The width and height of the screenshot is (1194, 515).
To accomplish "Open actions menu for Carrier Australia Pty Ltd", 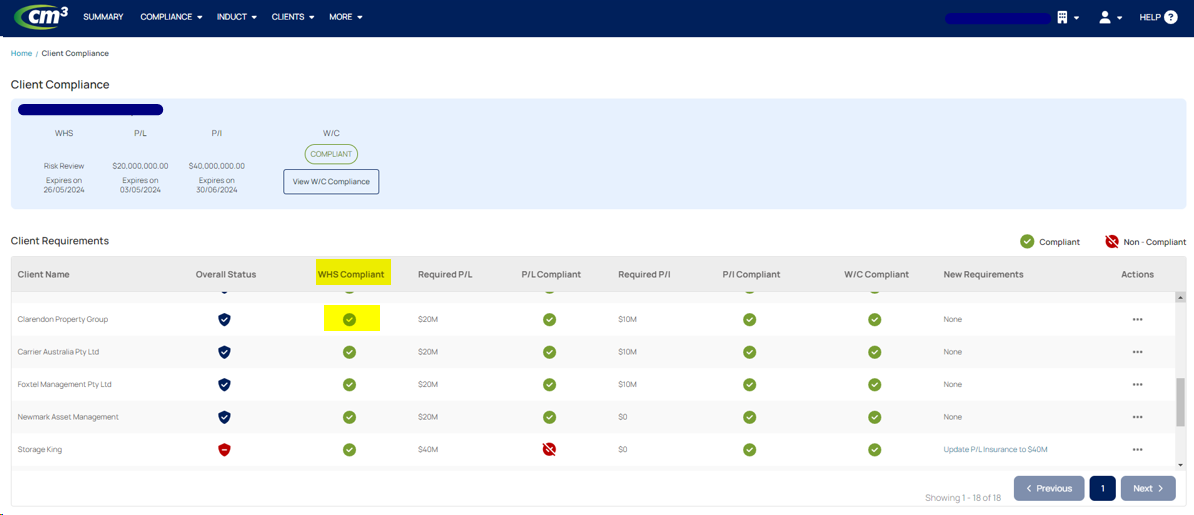I will (x=1138, y=352).
